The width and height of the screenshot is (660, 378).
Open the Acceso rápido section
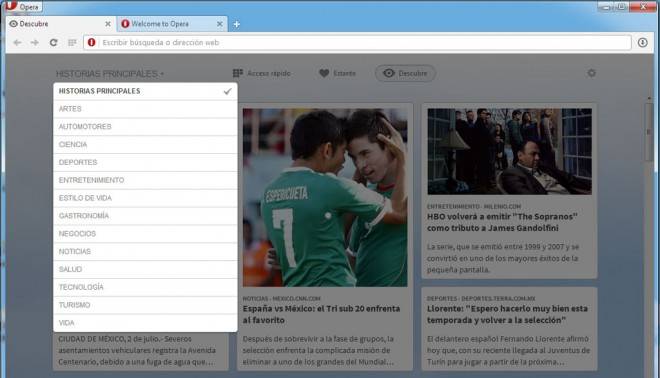[262, 73]
